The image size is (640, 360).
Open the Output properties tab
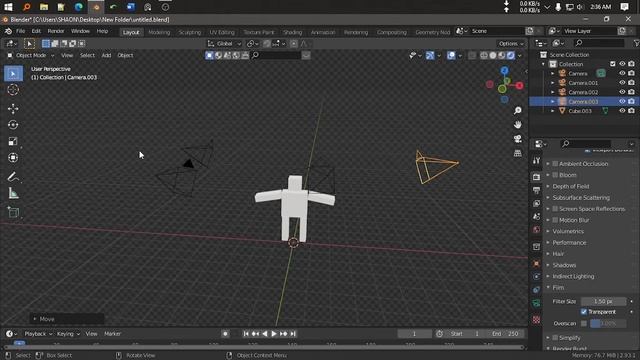click(x=536, y=190)
